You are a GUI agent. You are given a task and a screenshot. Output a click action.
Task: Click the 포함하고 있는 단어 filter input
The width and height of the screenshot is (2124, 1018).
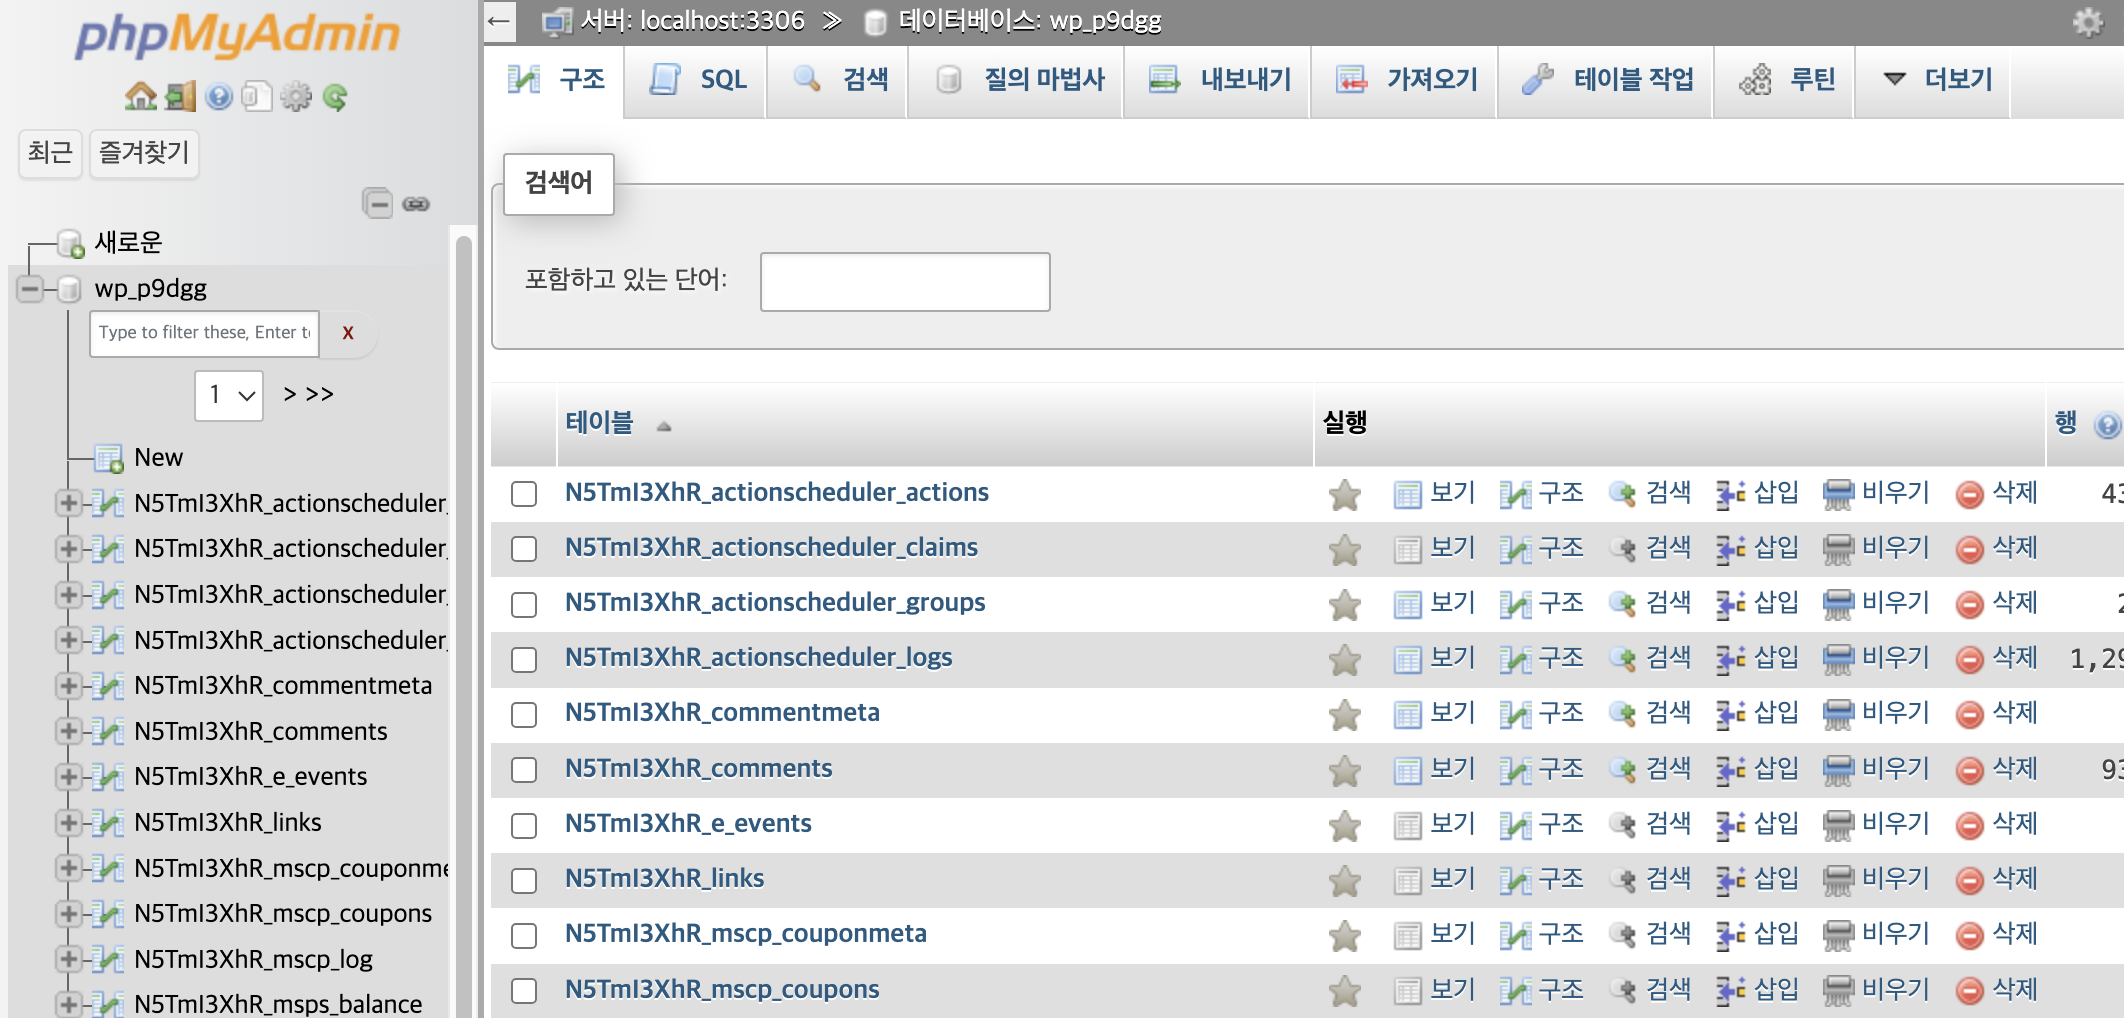pos(904,281)
